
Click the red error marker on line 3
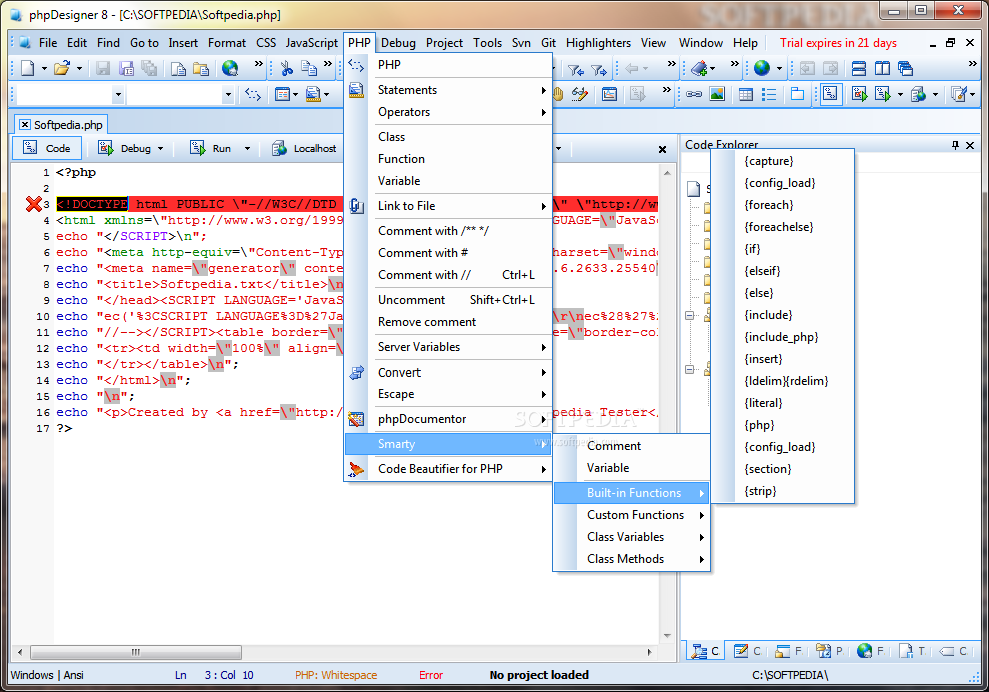tap(33, 204)
